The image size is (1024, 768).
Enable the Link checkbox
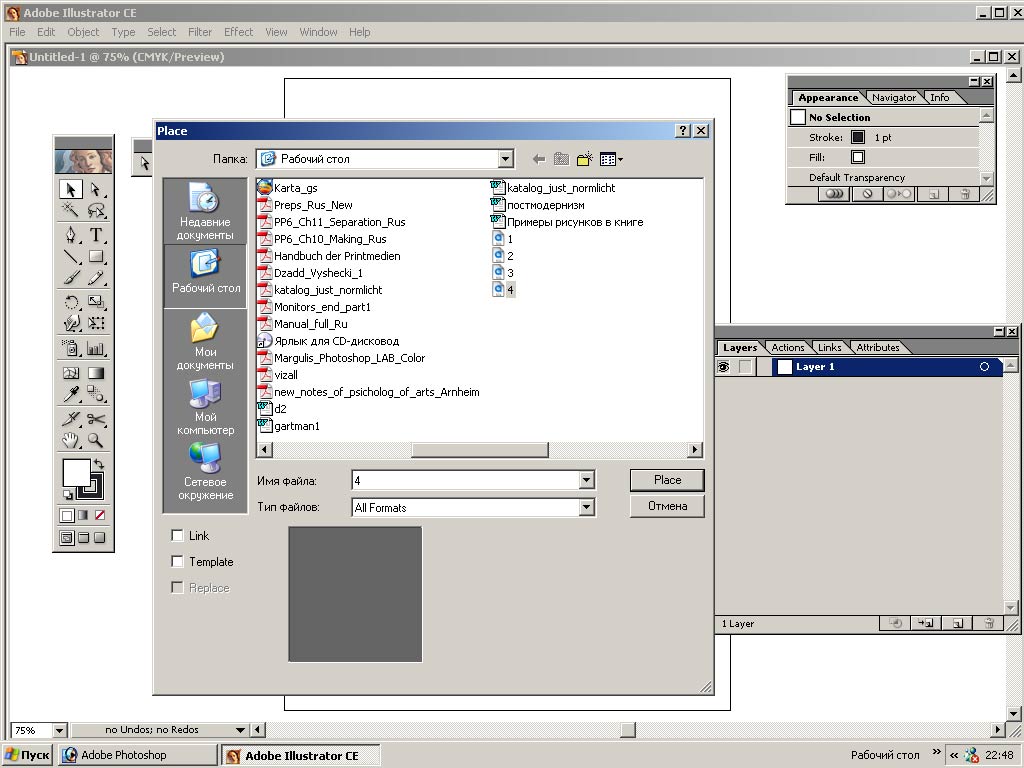[x=177, y=536]
